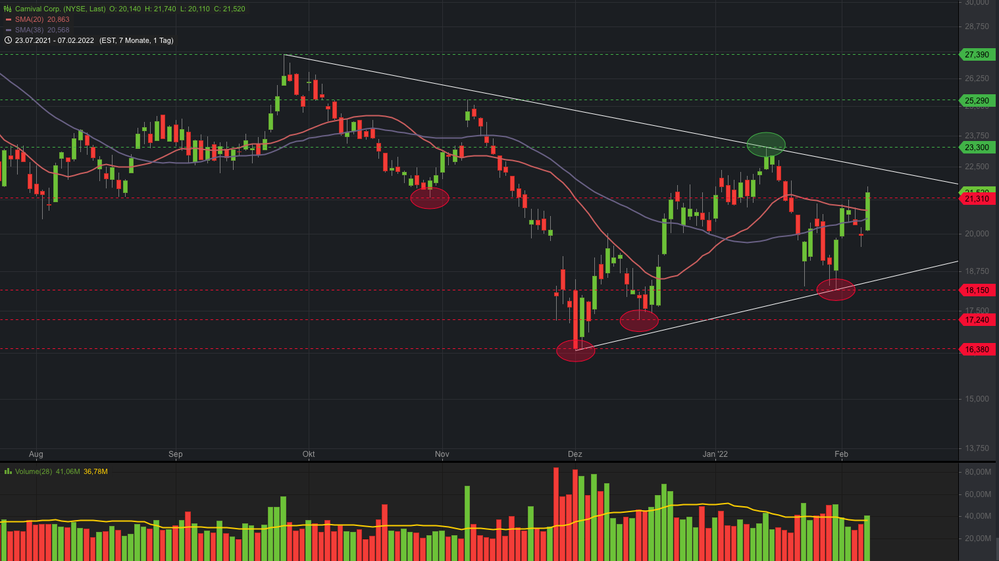The height and width of the screenshot is (561, 999).
Task: Click the clock icon next to date range
Action: click(x=7, y=40)
